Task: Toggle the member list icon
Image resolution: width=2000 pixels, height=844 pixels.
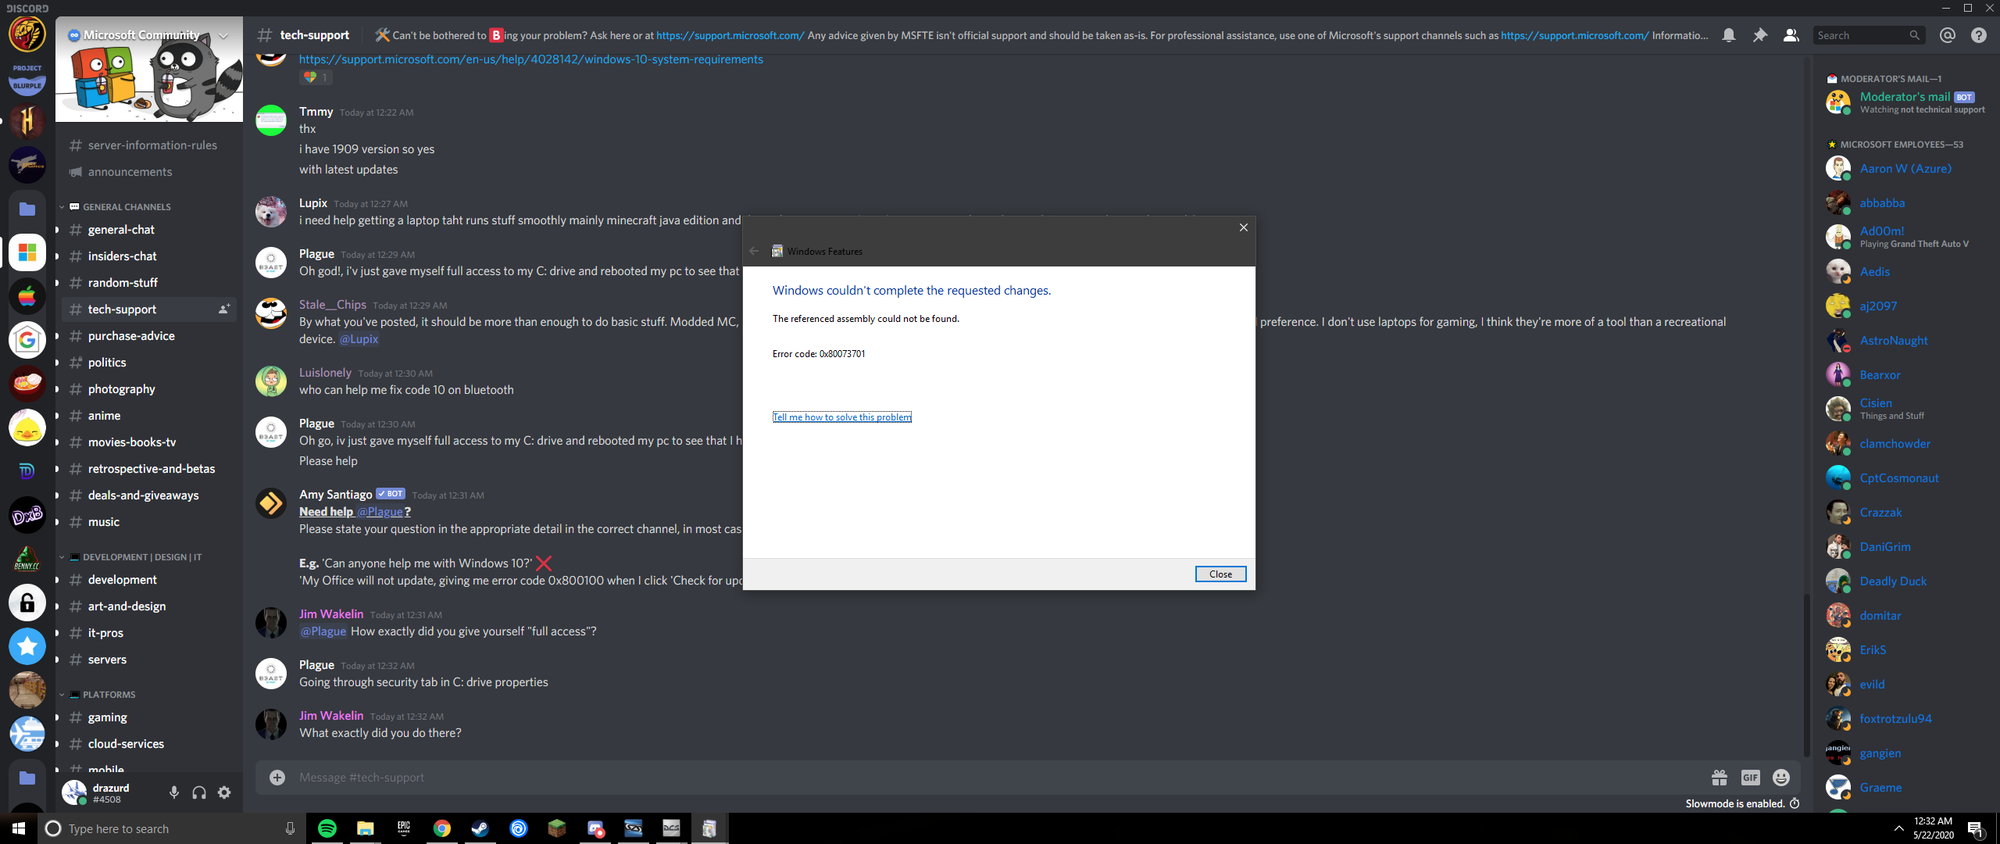Action: click(1791, 35)
